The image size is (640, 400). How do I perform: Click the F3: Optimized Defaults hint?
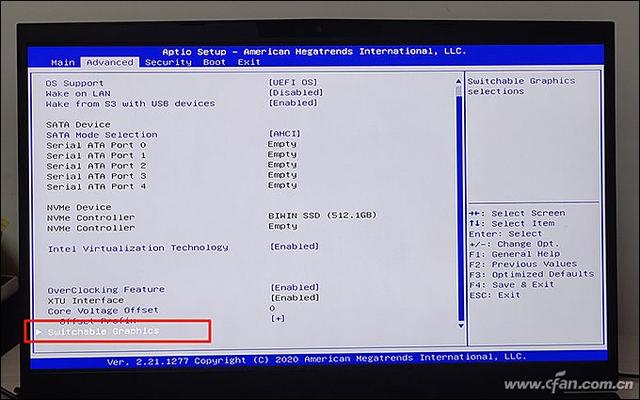pos(531,274)
